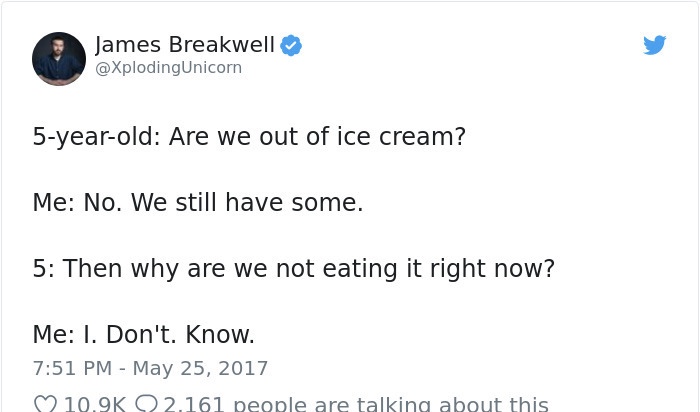Click the line "No. We still have some."
Screen dimensions: 700x412
(x=223, y=202)
